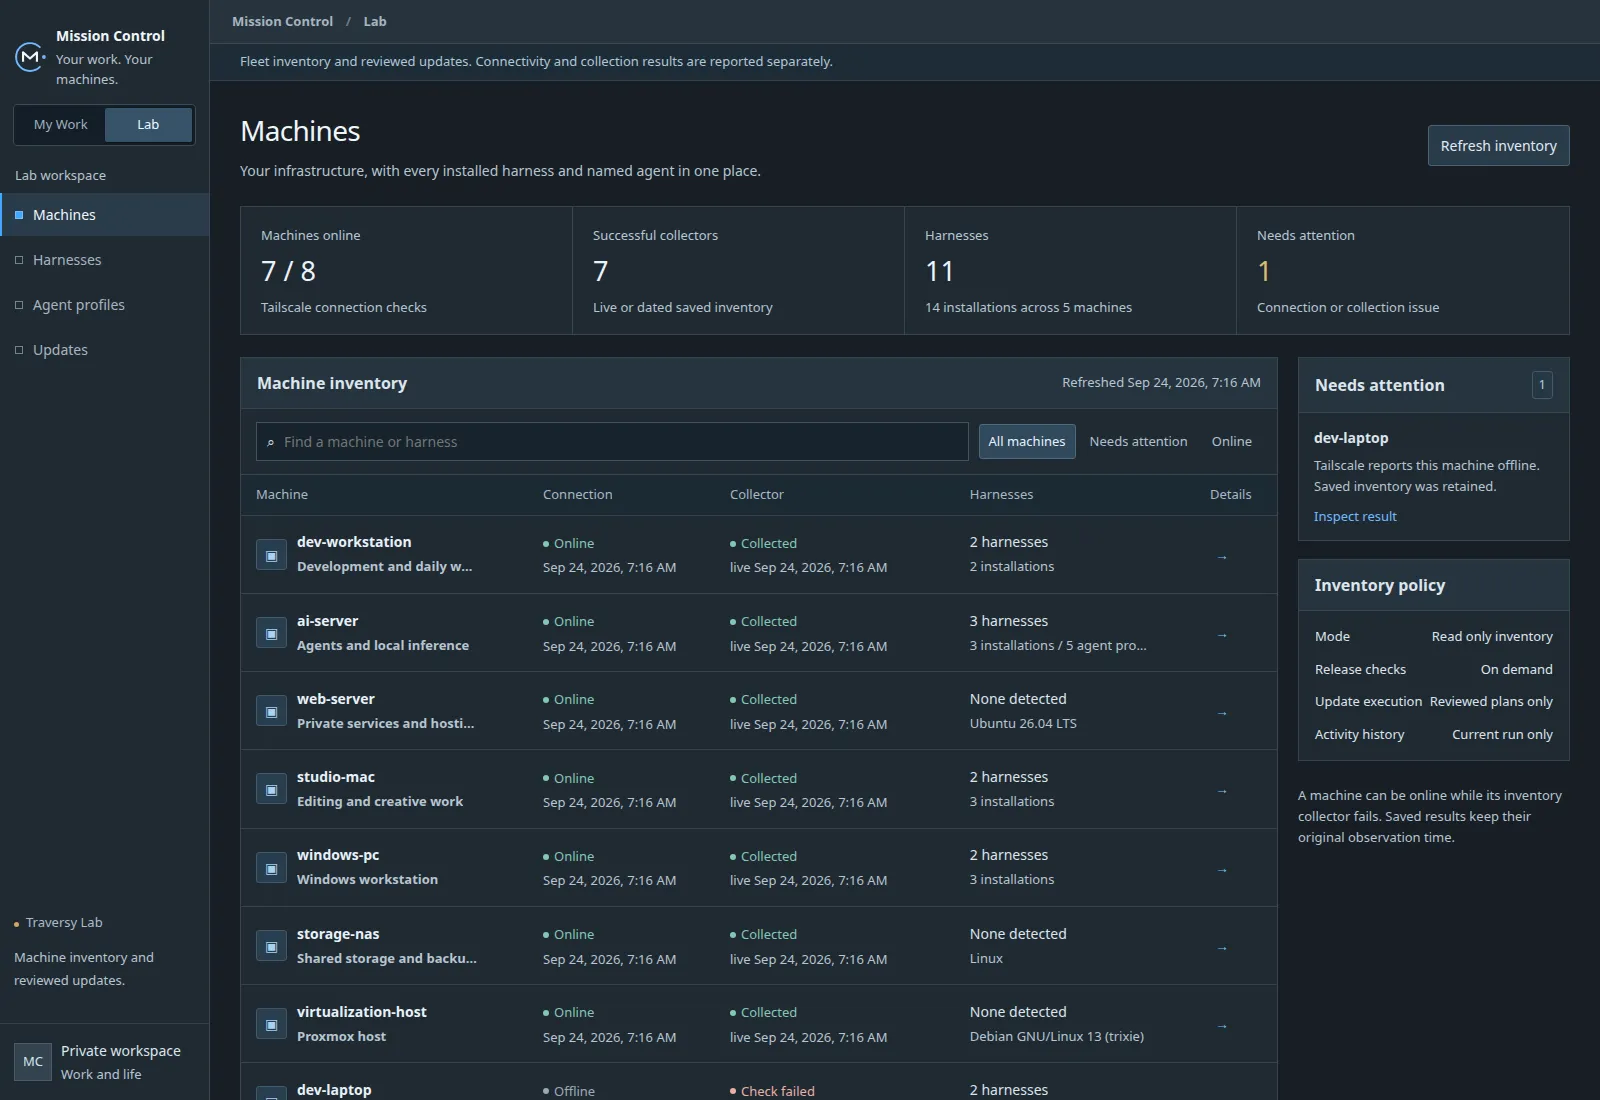
Task: Click the Connection column header
Action: [x=578, y=494]
